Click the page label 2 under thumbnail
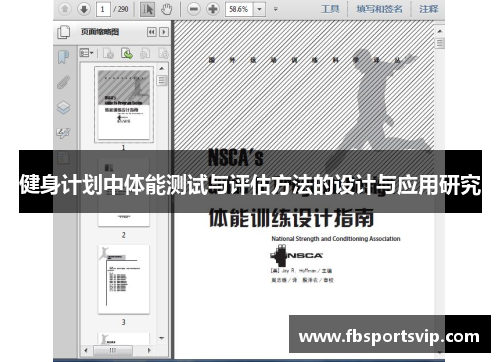Image resolution: width=500 pixels, height=362 pixels. point(124,235)
